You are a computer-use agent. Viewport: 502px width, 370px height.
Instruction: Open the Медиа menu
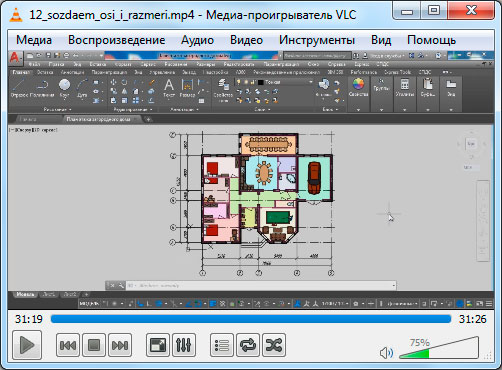click(34, 40)
